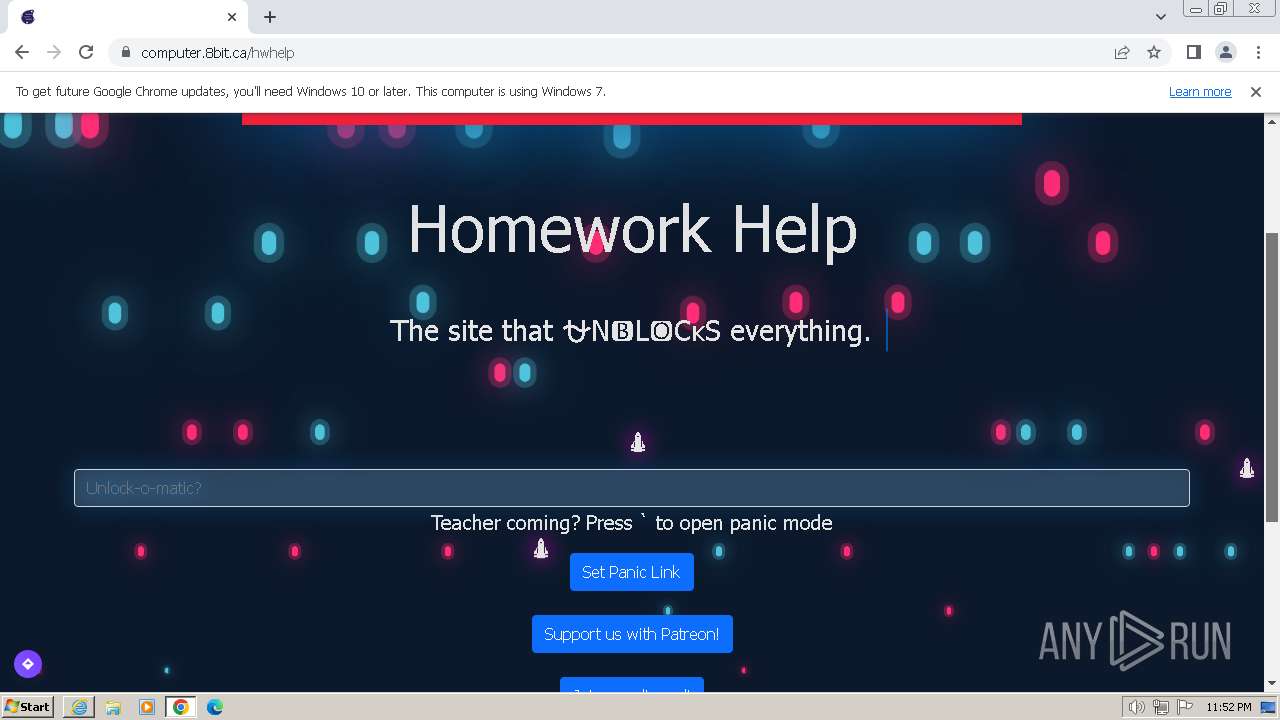Open Action Center flag icon
The height and width of the screenshot is (720, 1280).
pyautogui.click(x=1184, y=707)
